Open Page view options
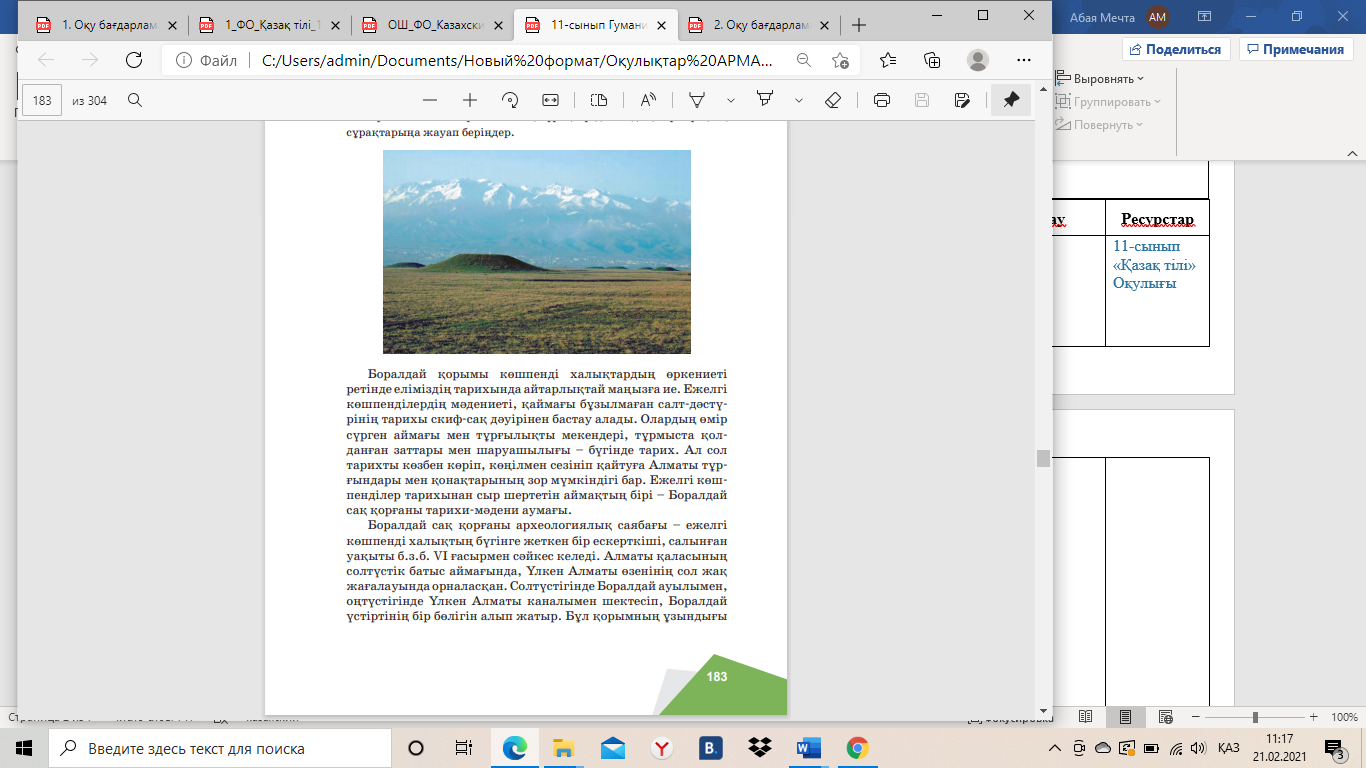1366x768 pixels. click(x=599, y=100)
